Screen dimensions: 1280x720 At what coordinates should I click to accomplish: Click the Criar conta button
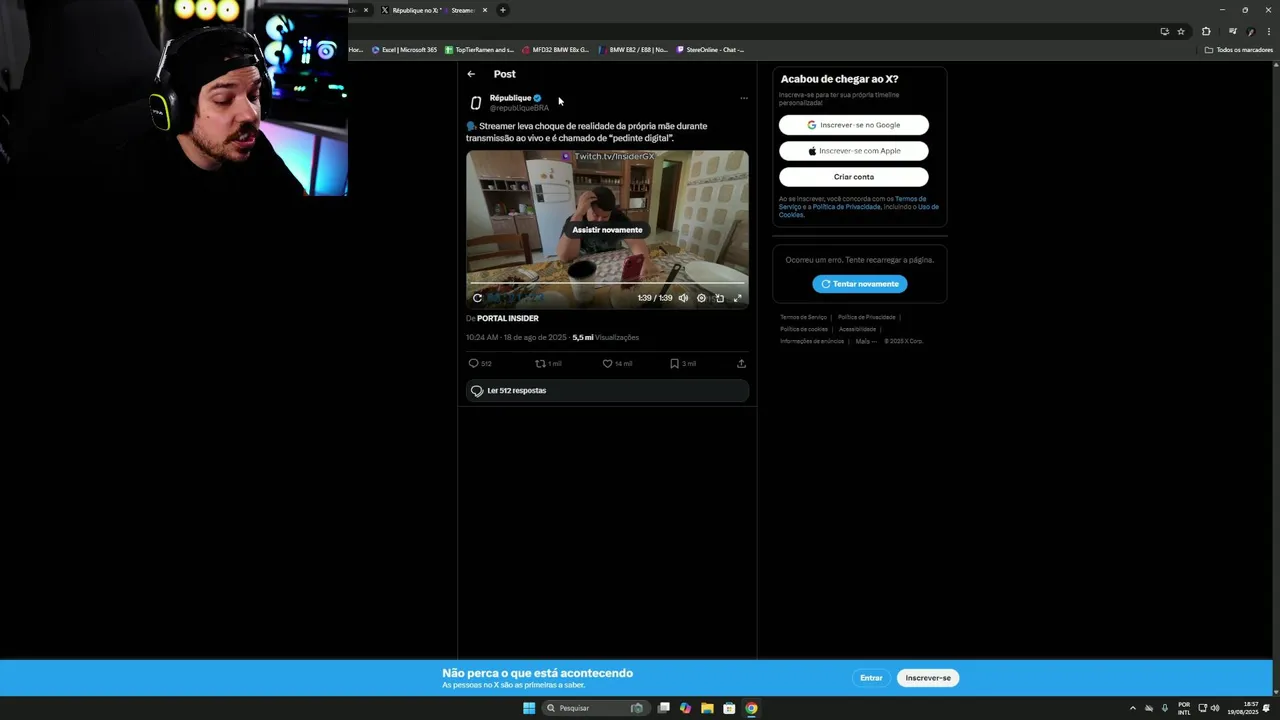coord(854,177)
